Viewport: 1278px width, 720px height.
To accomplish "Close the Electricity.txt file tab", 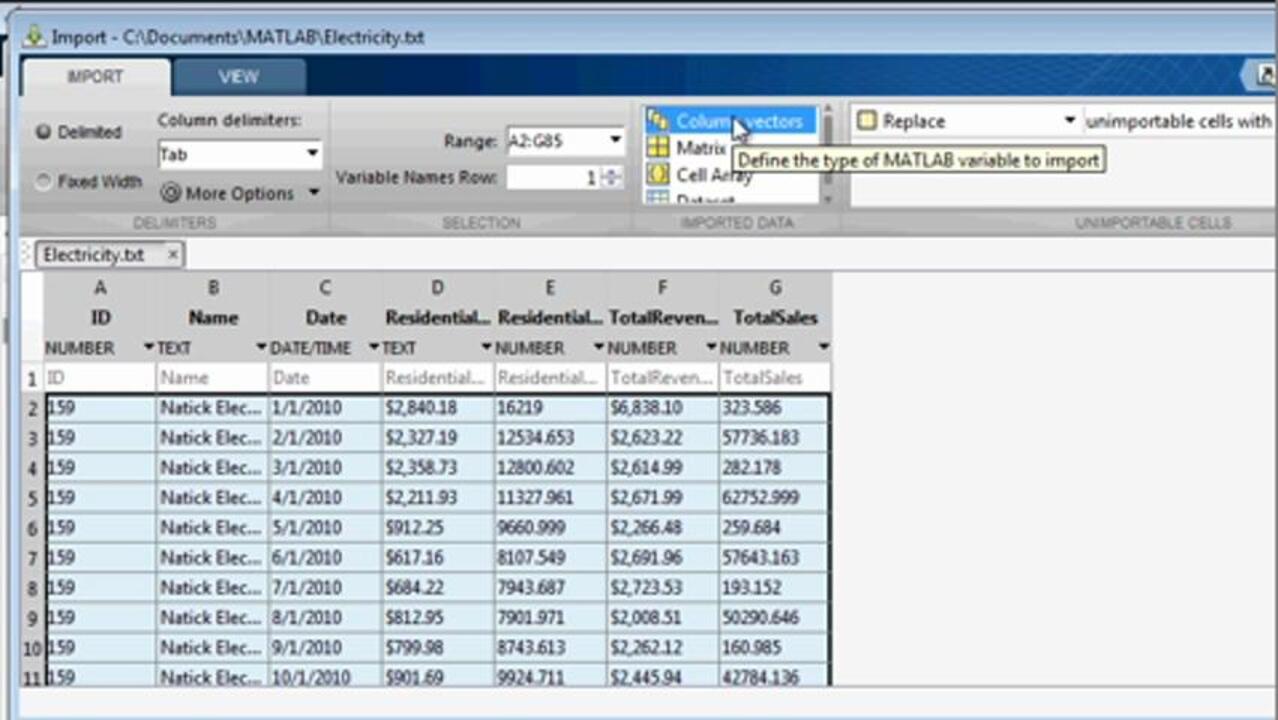I will (172, 255).
